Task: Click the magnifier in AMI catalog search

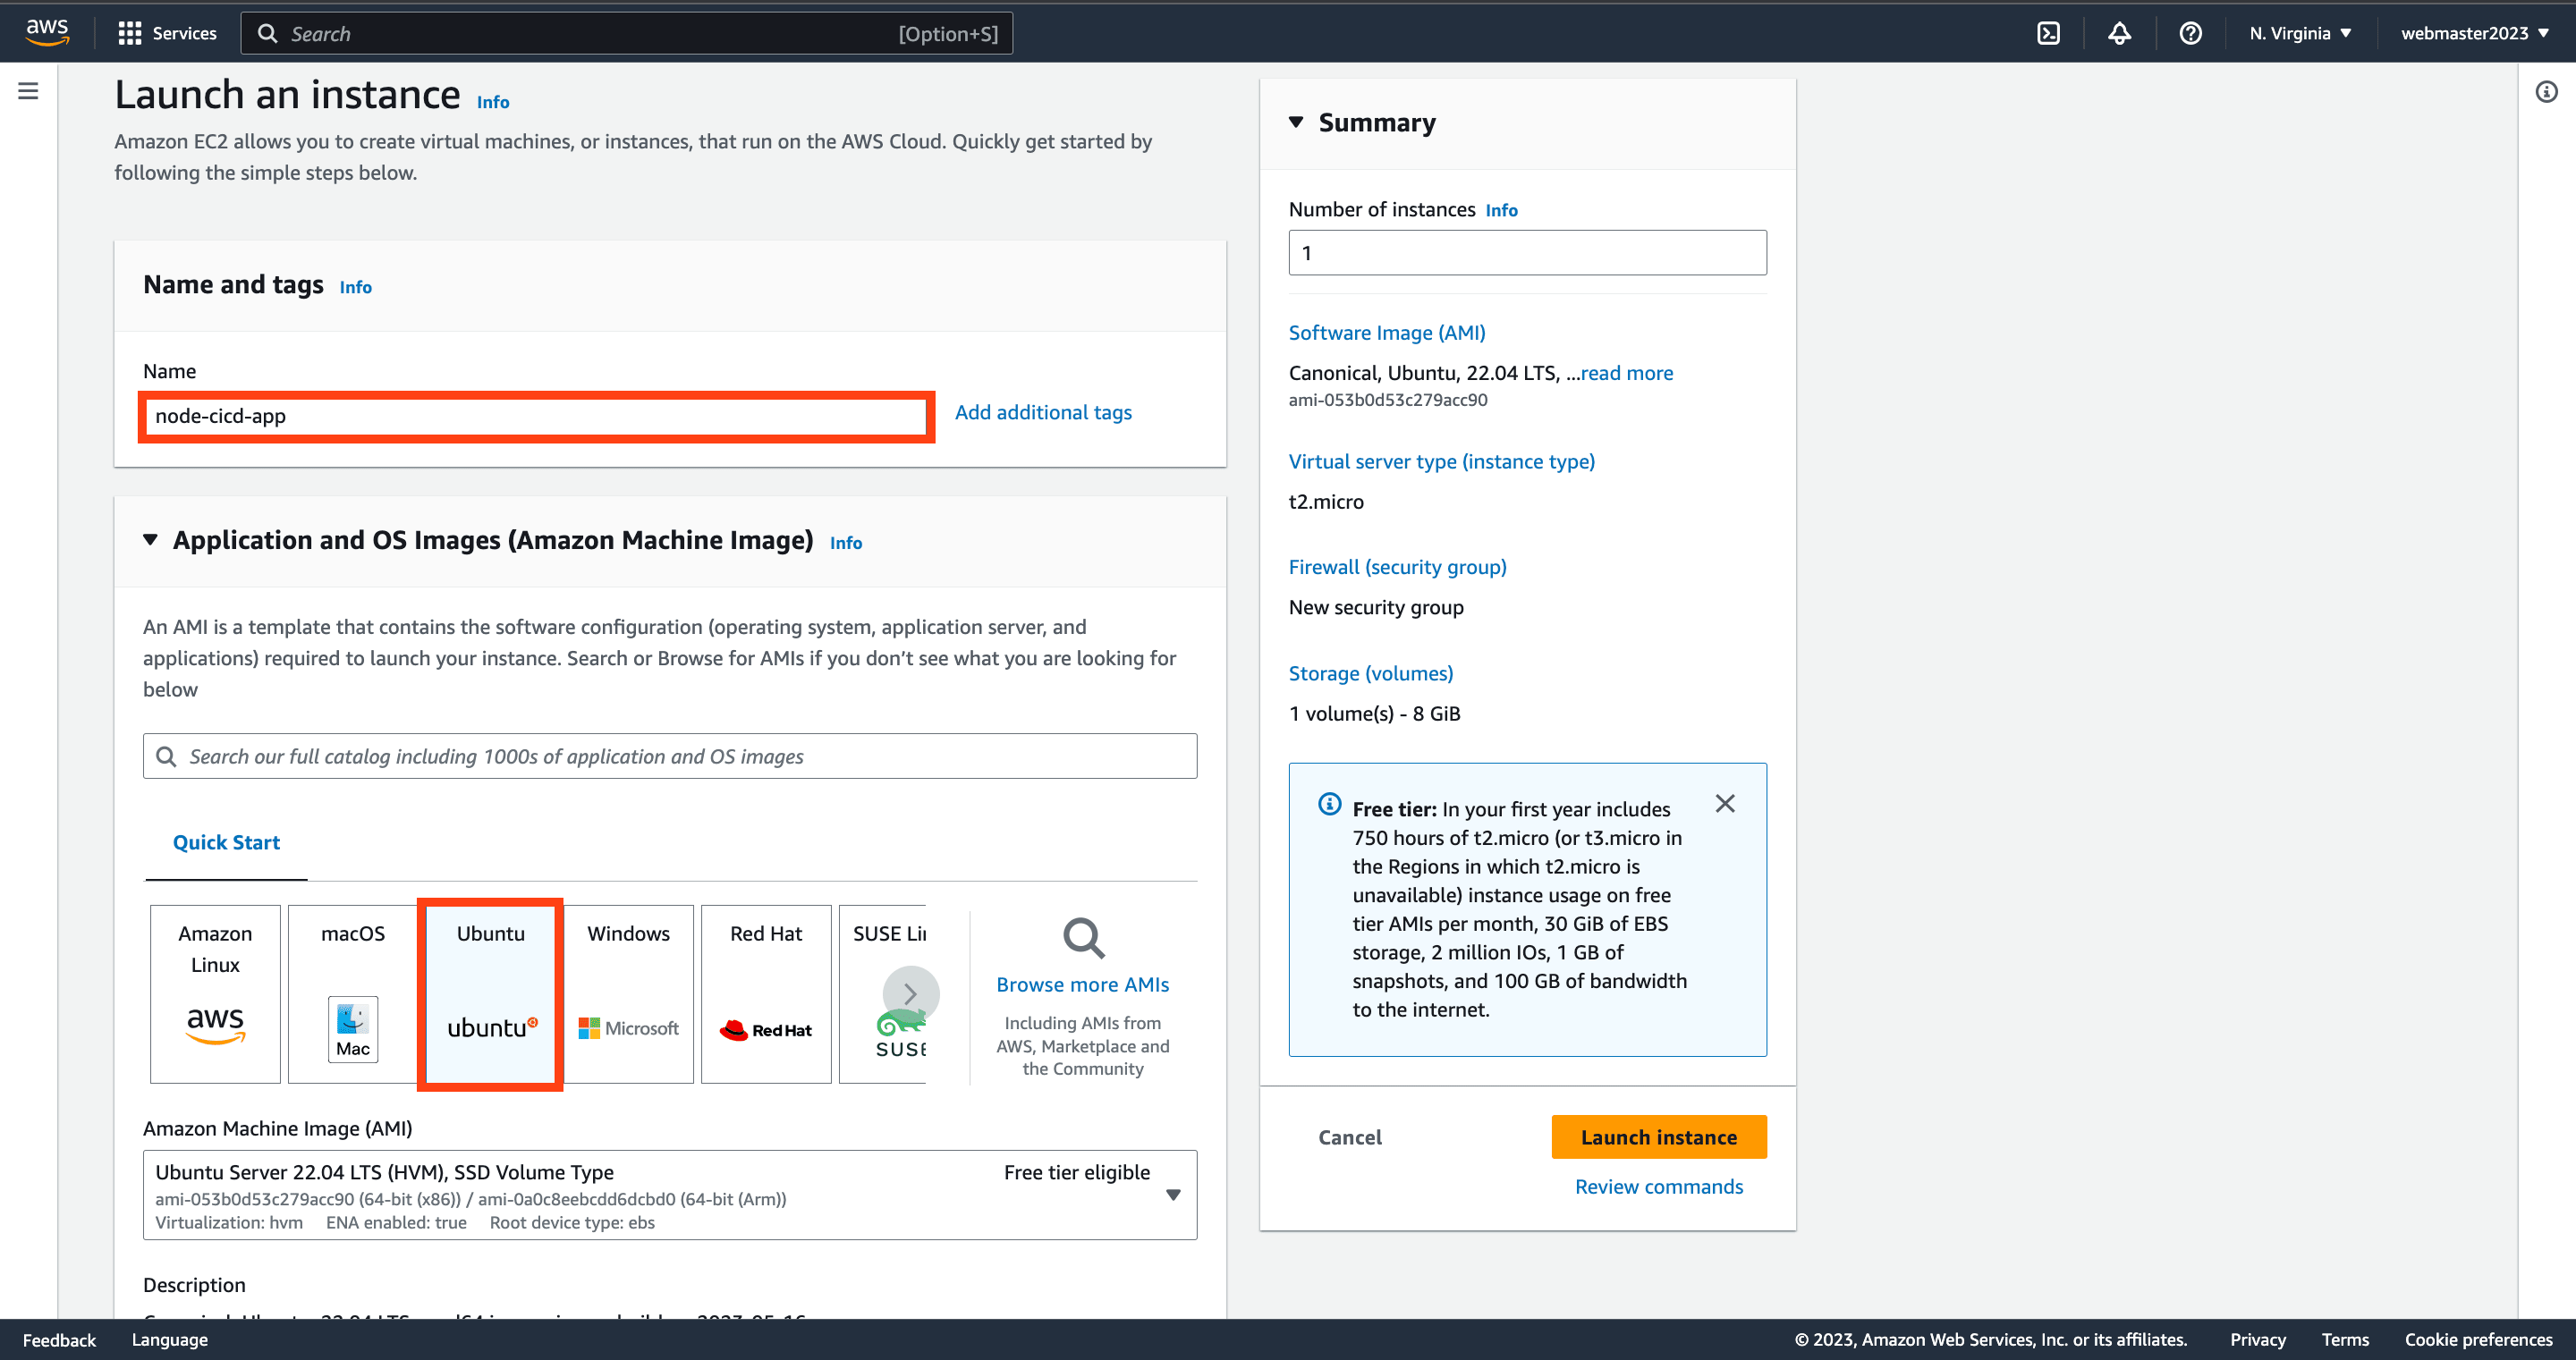Action: (166, 757)
